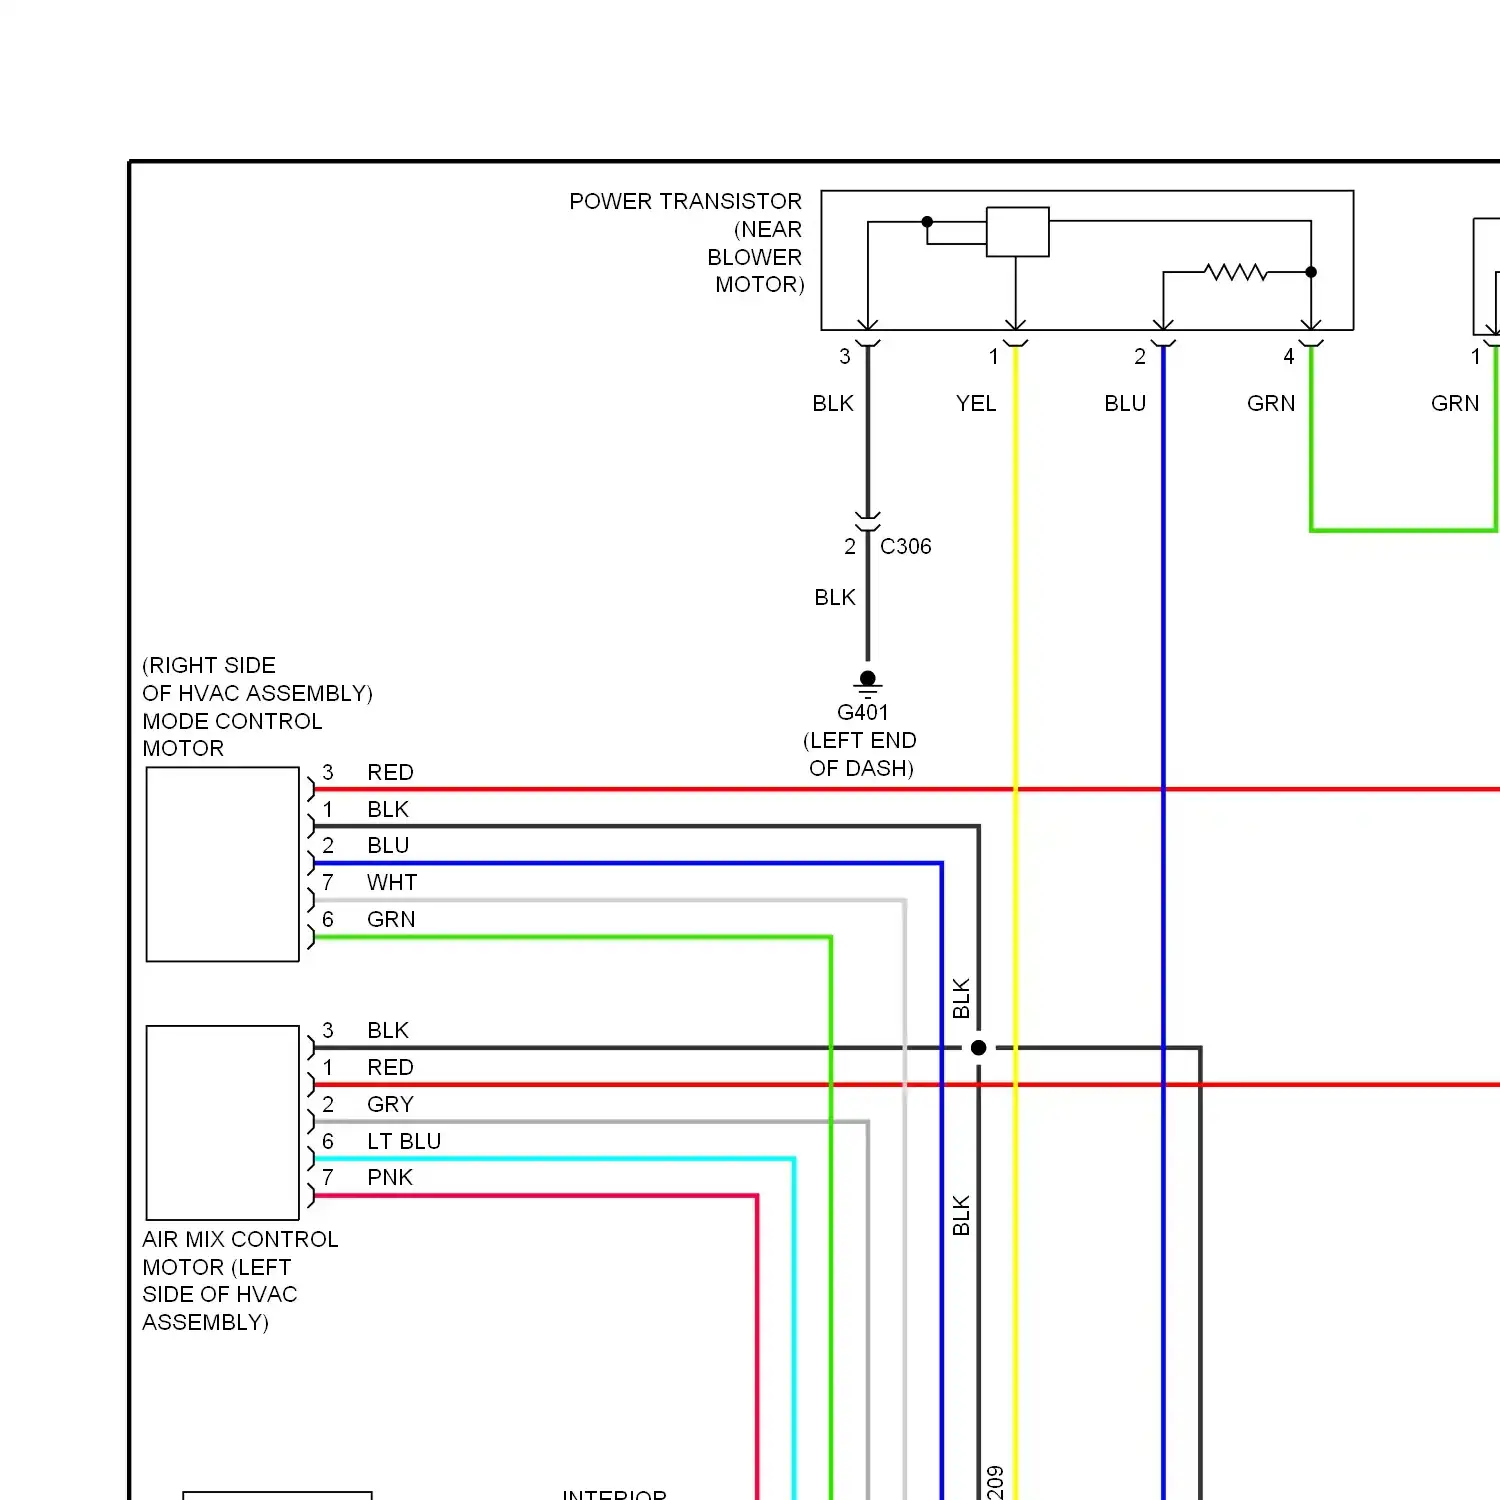The height and width of the screenshot is (1500, 1500).
Task: Click the black wire splice dot junction
Action: tap(978, 1048)
